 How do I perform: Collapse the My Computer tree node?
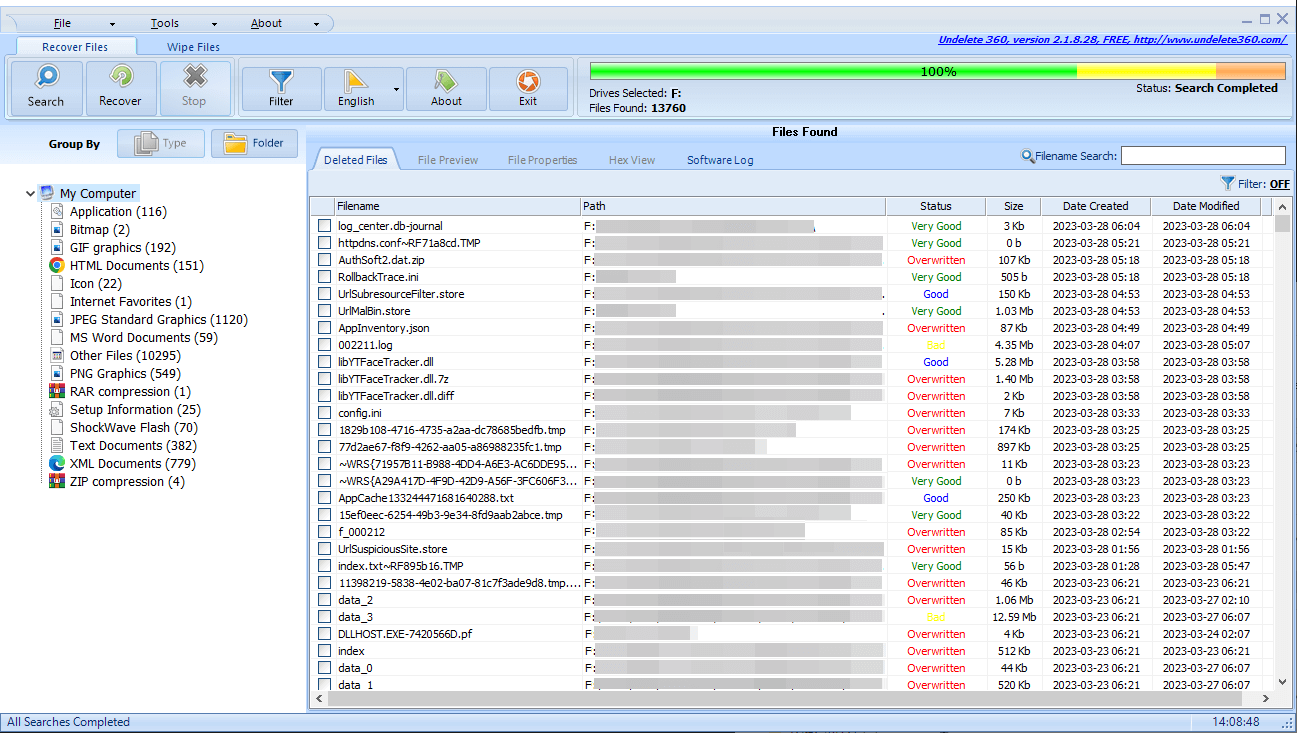[31, 194]
